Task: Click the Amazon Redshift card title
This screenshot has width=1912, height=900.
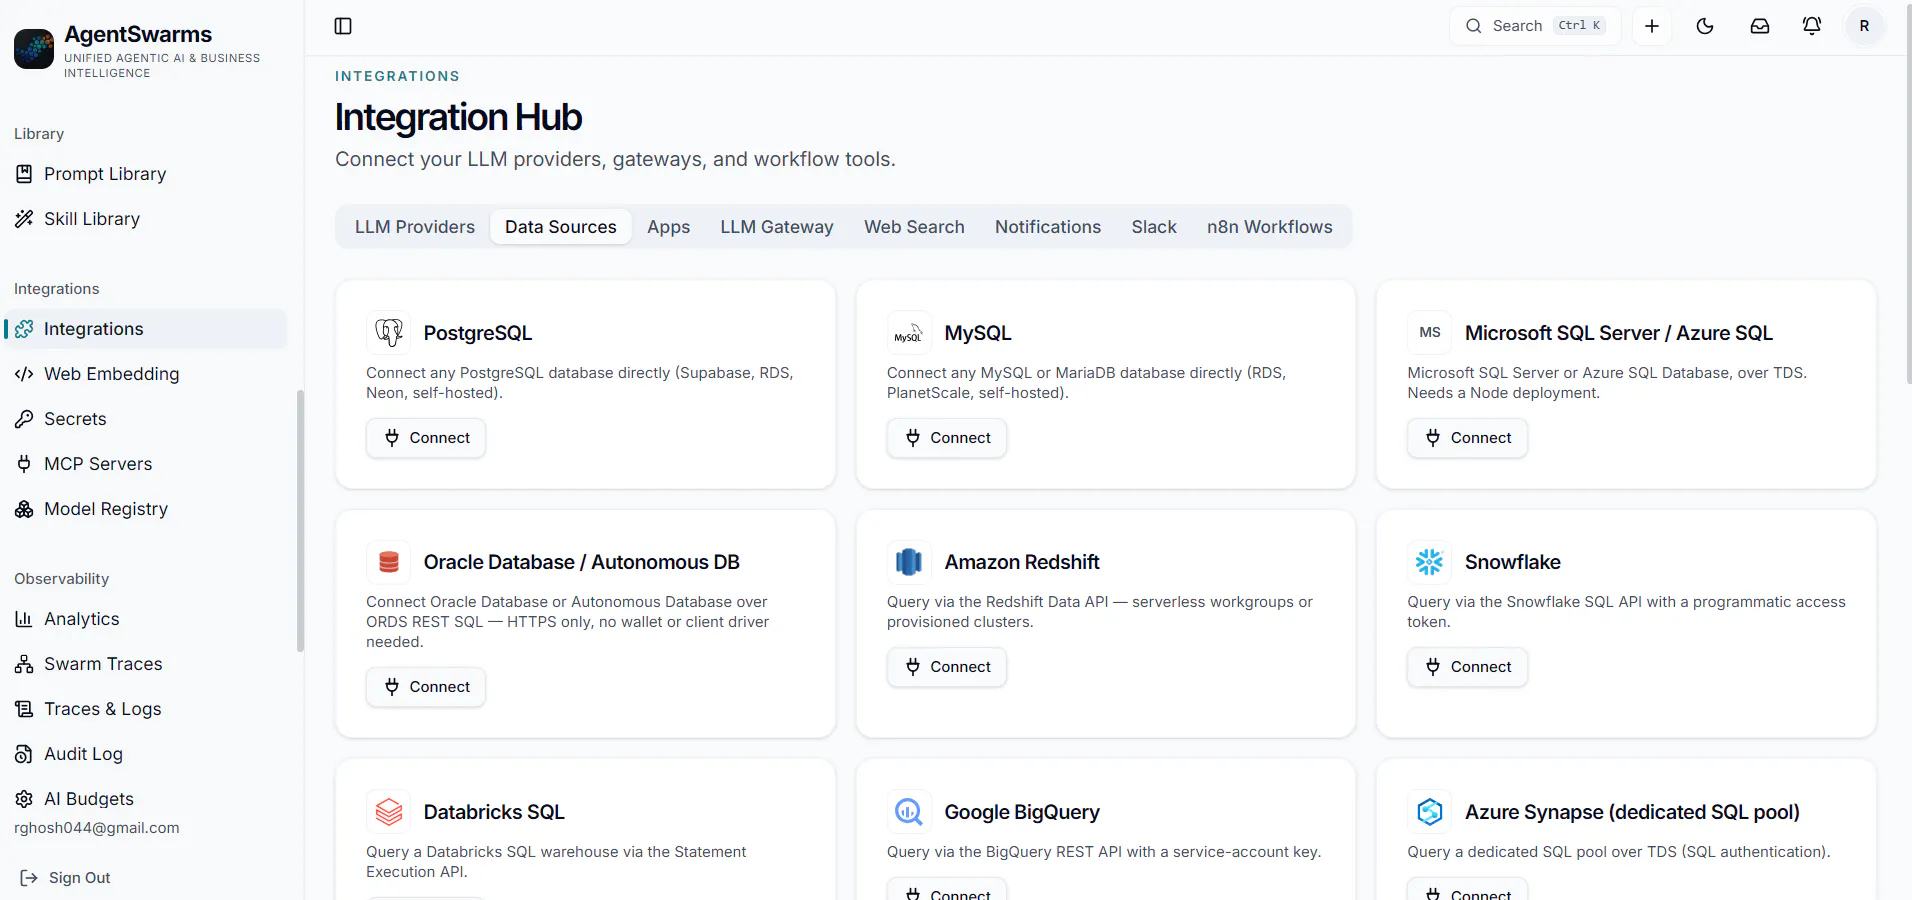Action: [x=1022, y=562]
